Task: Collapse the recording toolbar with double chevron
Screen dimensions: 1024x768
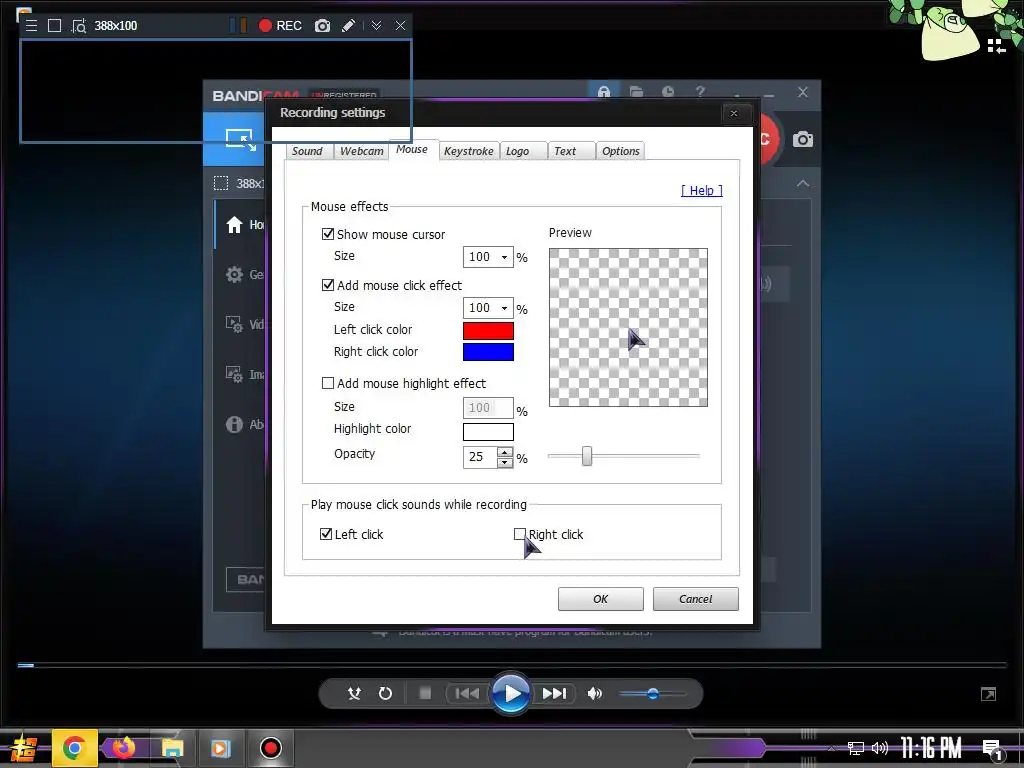Action: pyautogui.click(x=376, y=25)
